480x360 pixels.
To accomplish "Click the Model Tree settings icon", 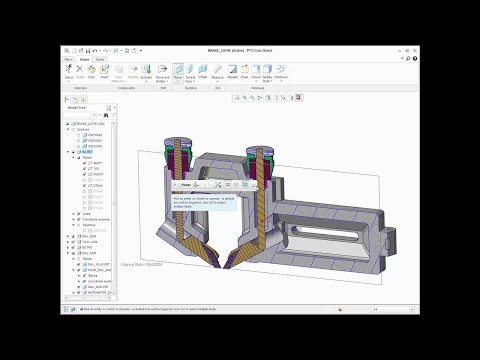I will pos(108,108).
